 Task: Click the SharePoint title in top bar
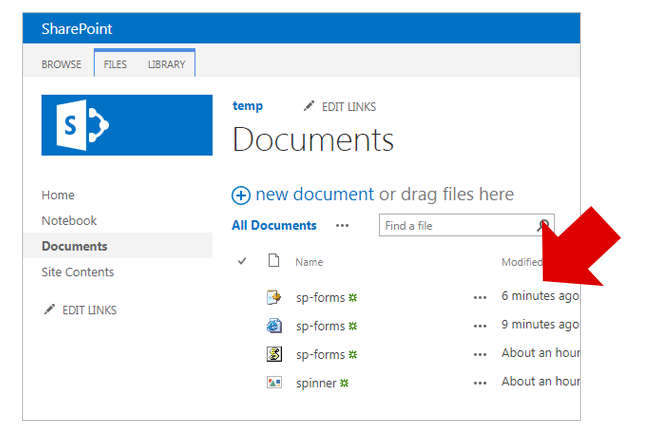coord(77,28)
